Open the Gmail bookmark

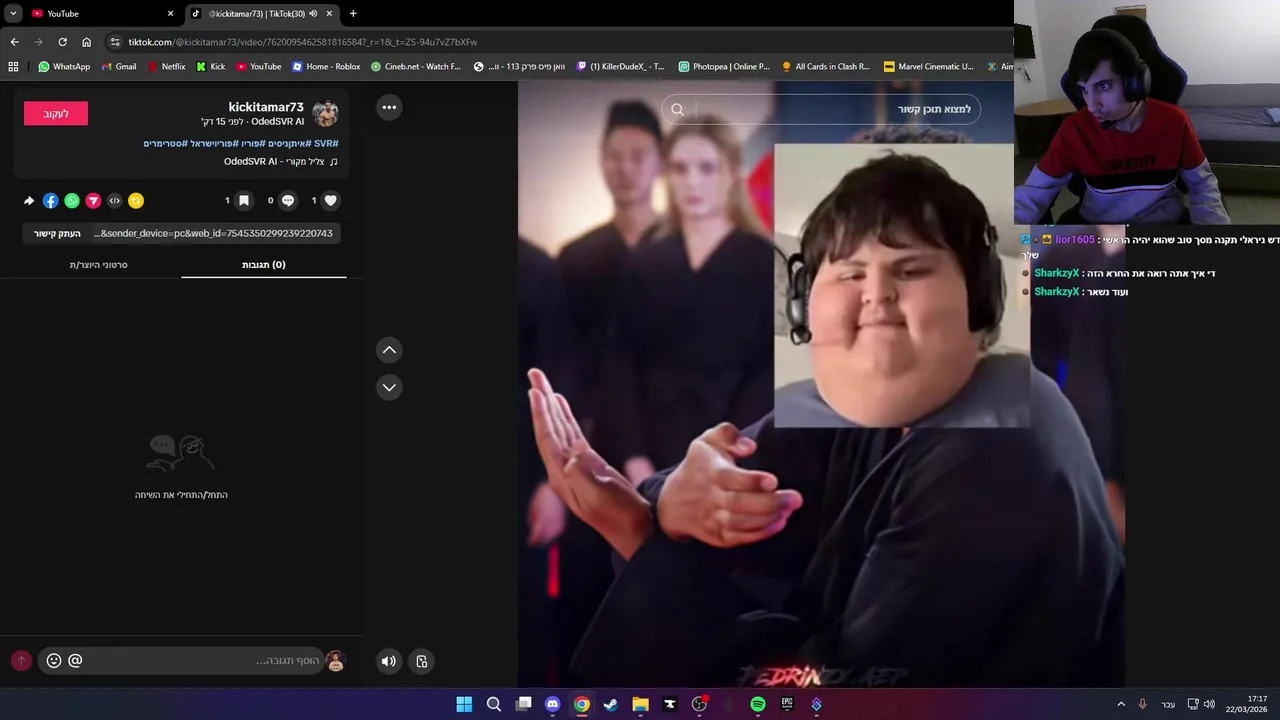point(119,66)
